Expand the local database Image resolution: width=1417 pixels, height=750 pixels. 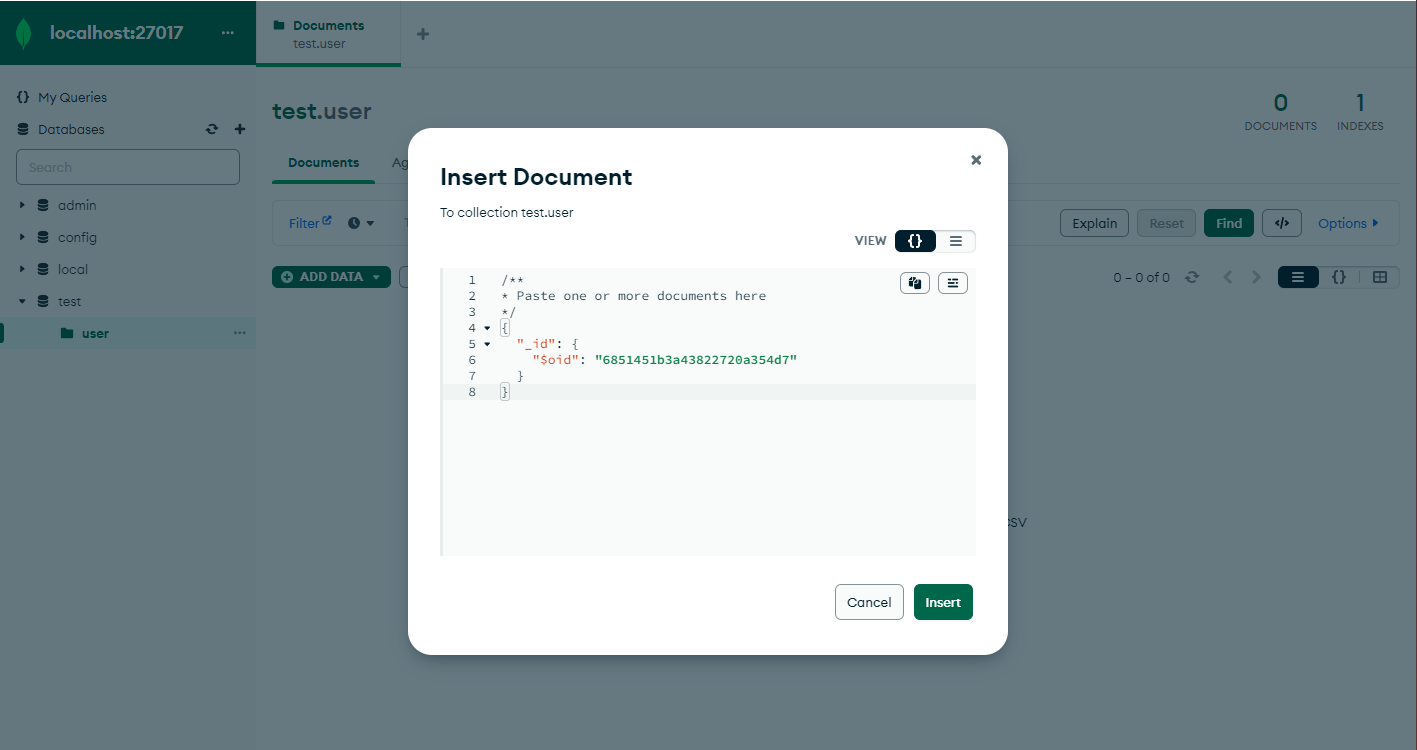[x=22, y=269]
